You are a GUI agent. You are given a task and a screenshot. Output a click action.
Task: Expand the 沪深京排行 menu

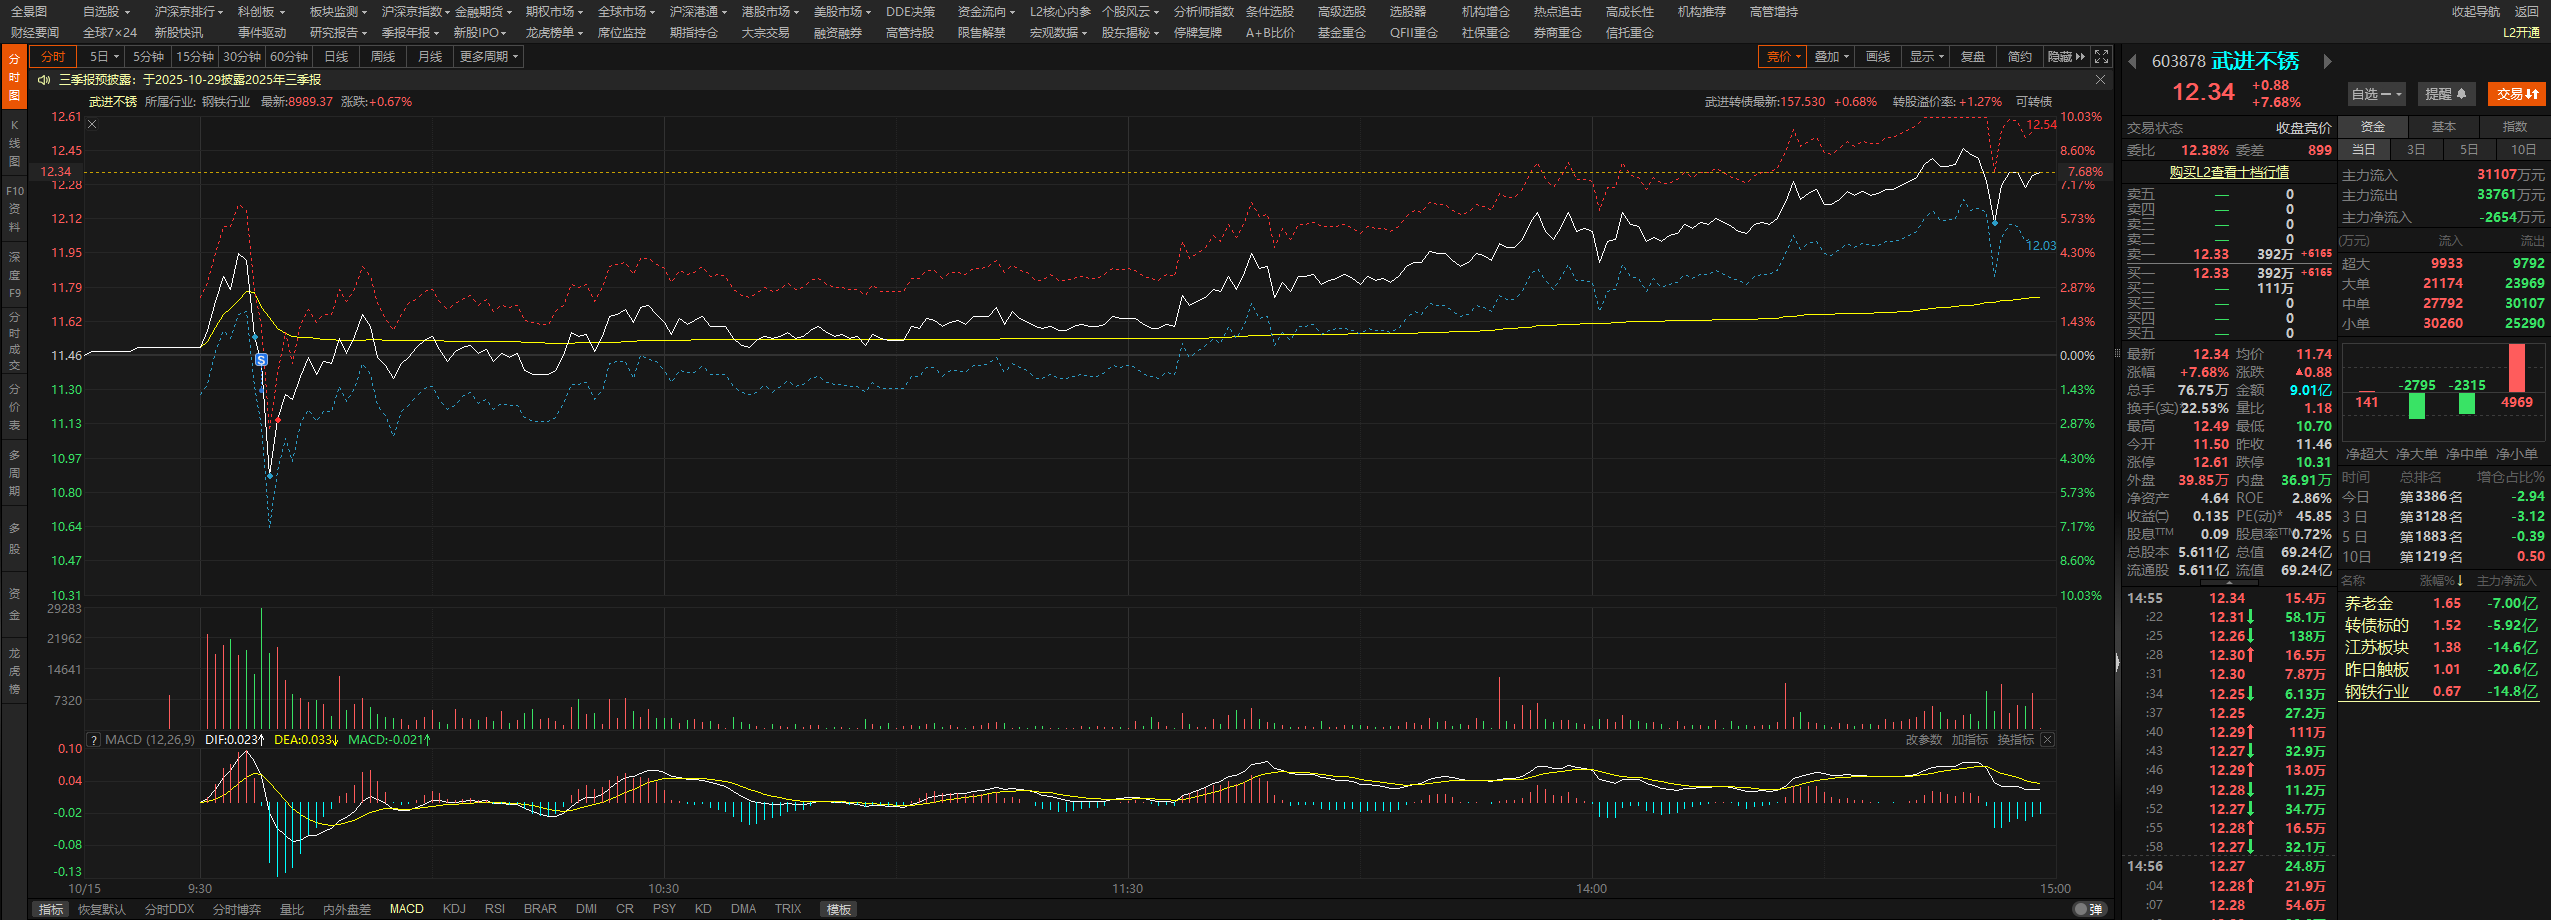[x=190, y=12]
